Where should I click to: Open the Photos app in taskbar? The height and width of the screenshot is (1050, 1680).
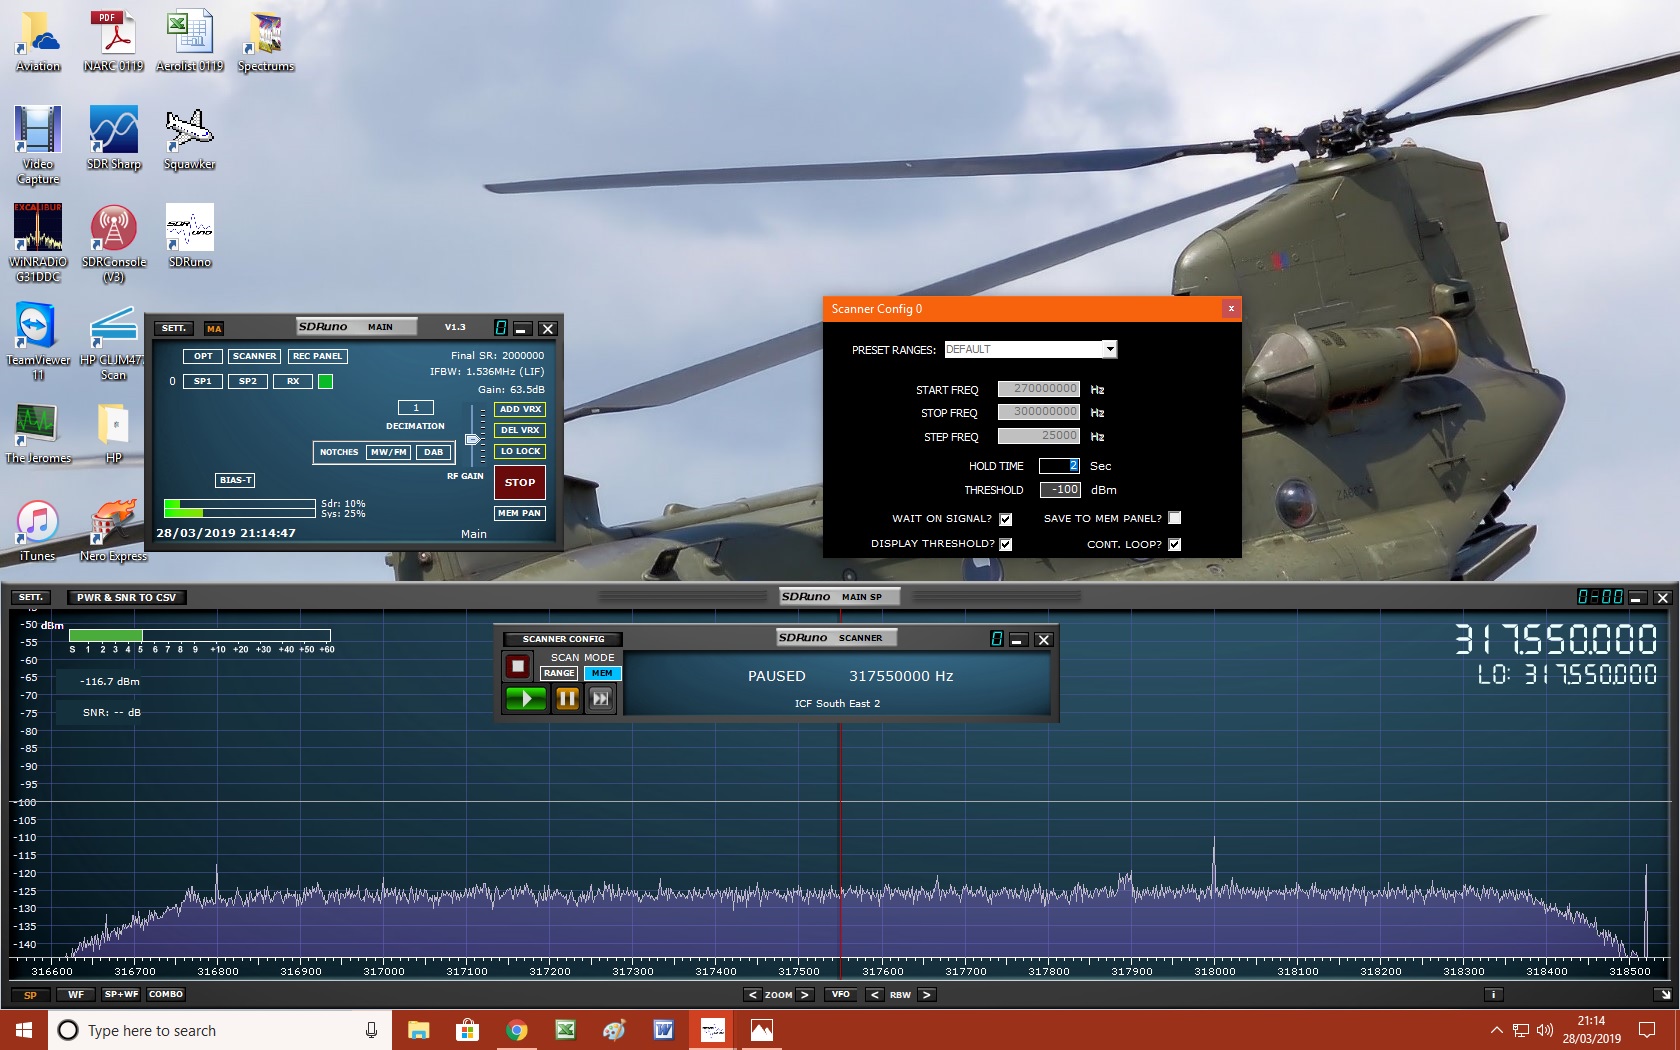(x=761, y=1030)
